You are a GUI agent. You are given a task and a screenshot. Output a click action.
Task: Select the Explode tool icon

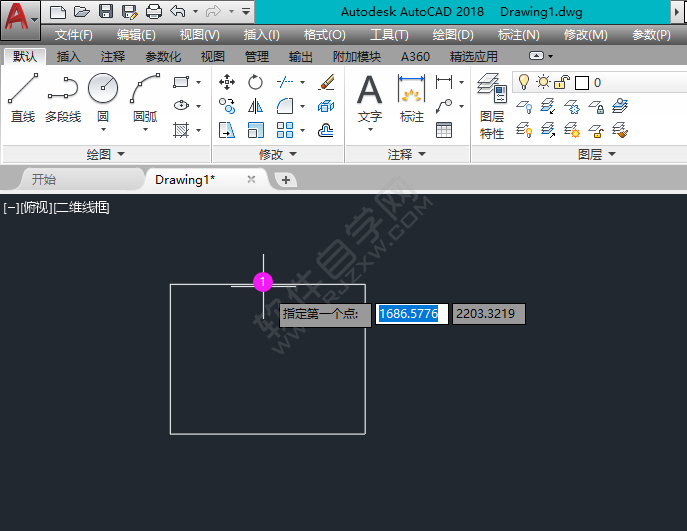pos(326,106)
